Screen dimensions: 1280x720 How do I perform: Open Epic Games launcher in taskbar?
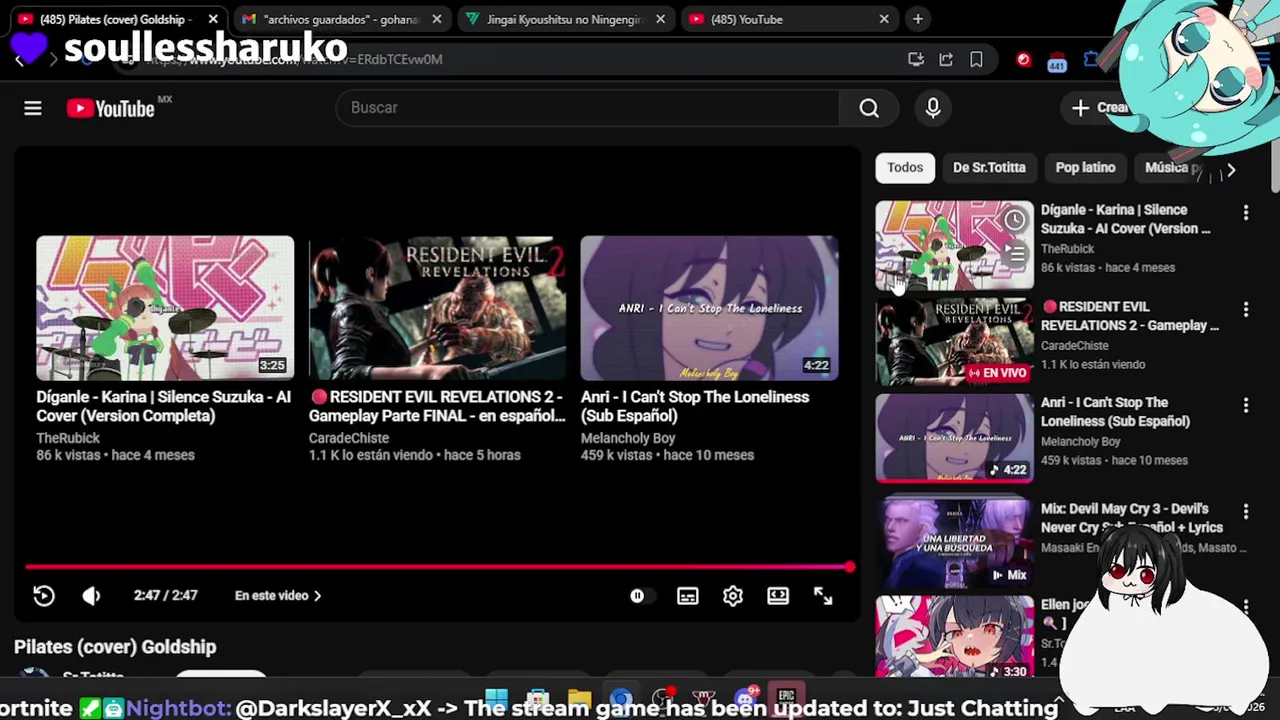(x=787, y=698)
